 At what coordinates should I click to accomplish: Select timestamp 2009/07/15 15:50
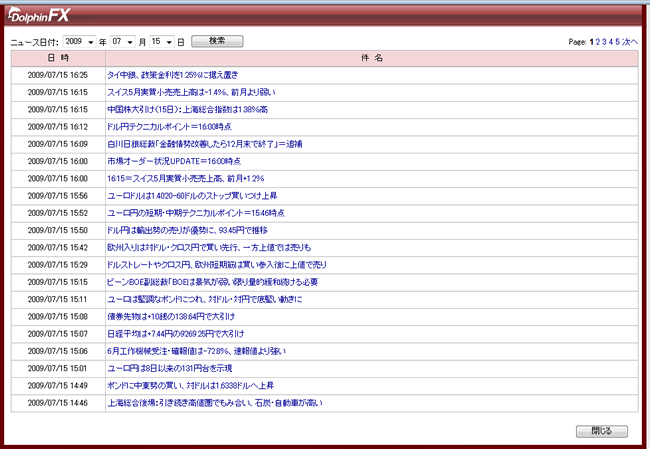(x=58, y=230)
